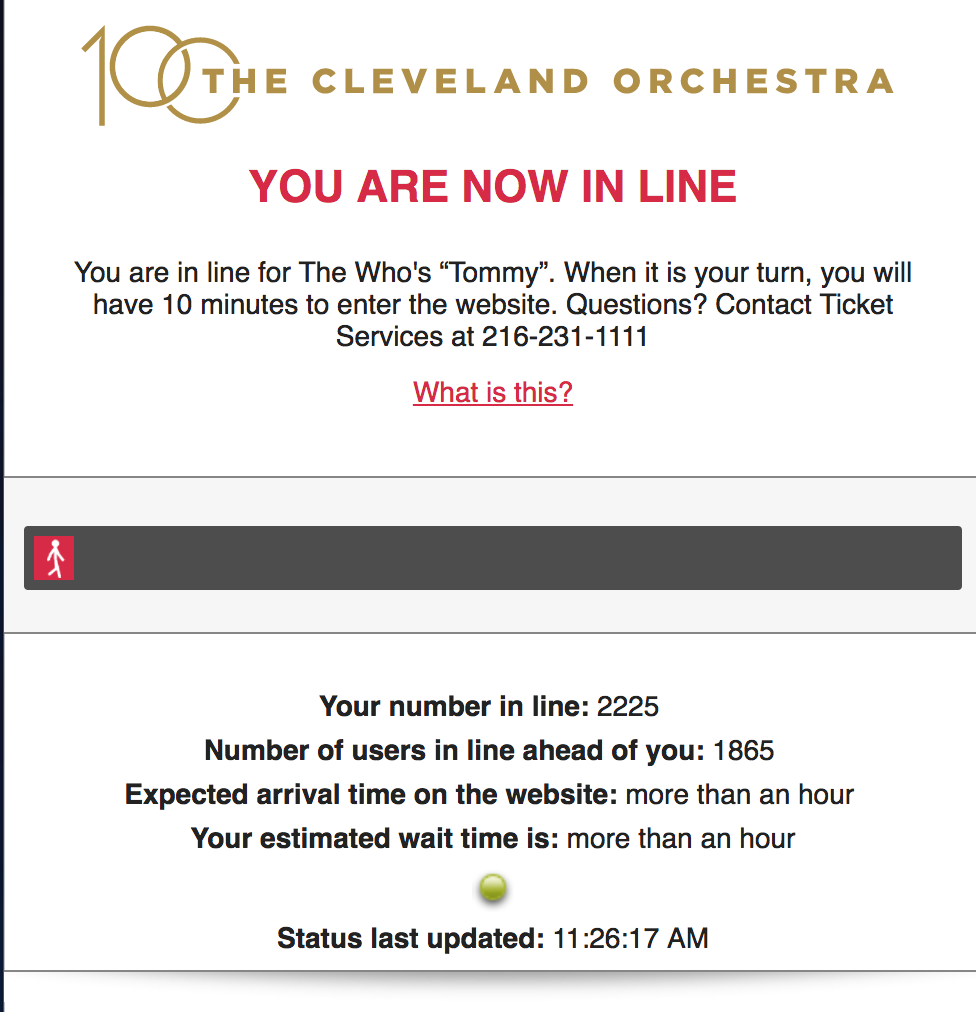Click the "Status last updated" label
The image size is (976, 1012).
[411, 938]
